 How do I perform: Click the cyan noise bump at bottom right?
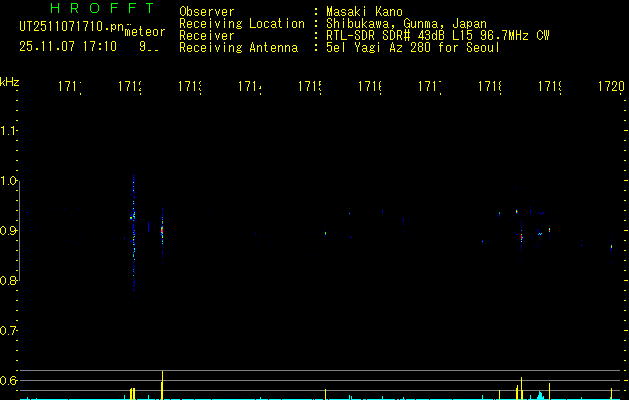coord(540,396)
